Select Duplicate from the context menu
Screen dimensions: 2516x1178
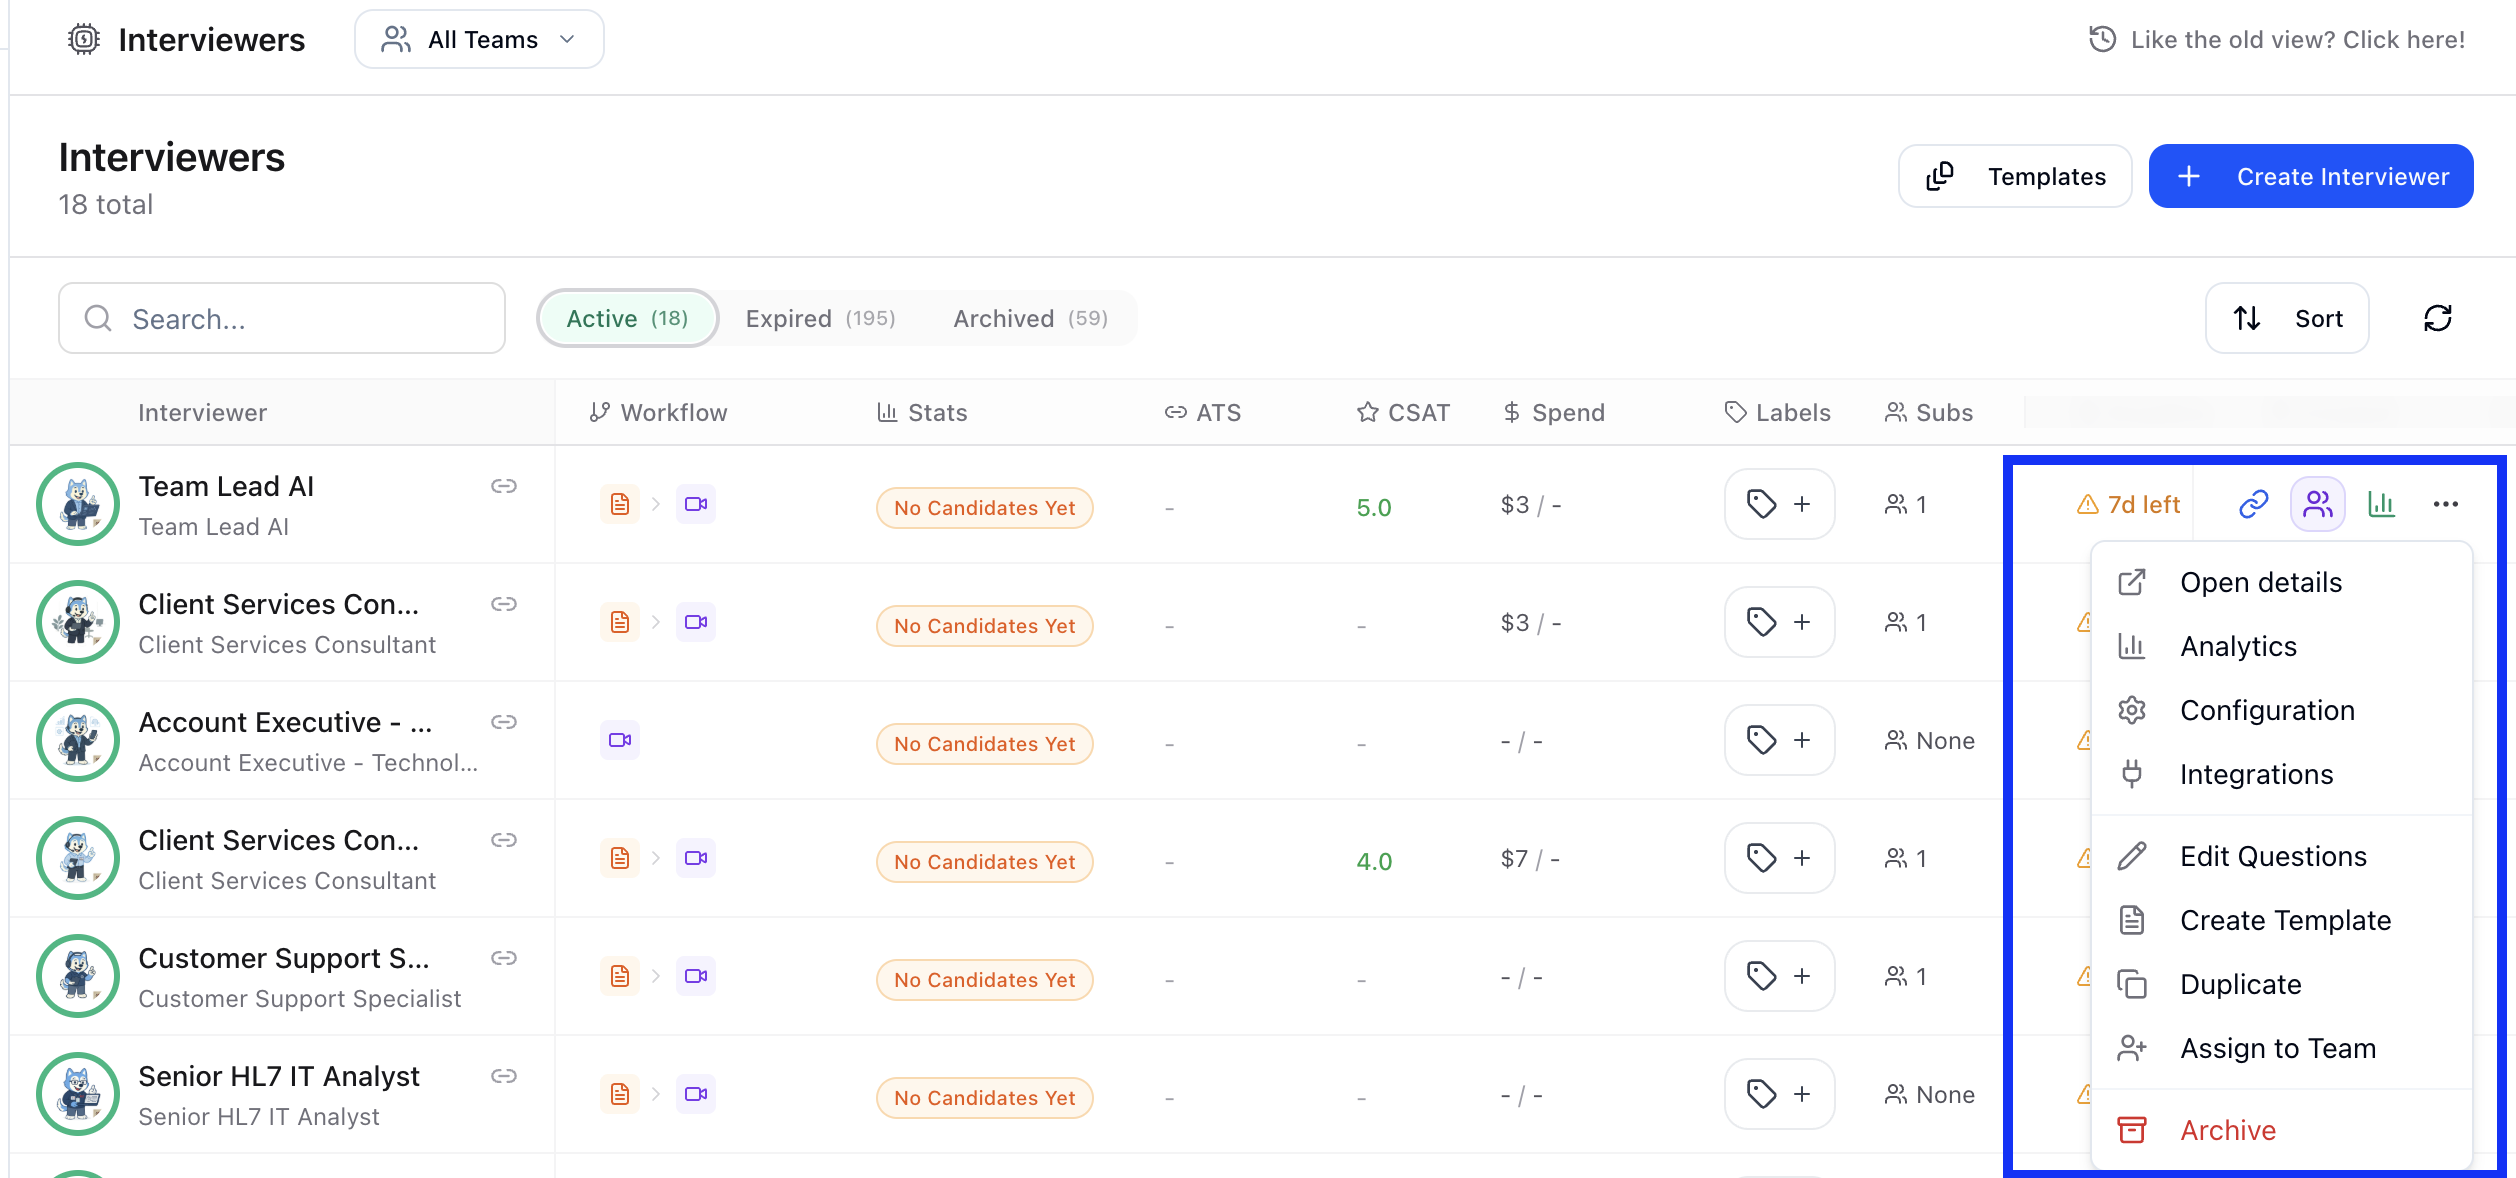pyautogui.click(x=2240, y=984)
